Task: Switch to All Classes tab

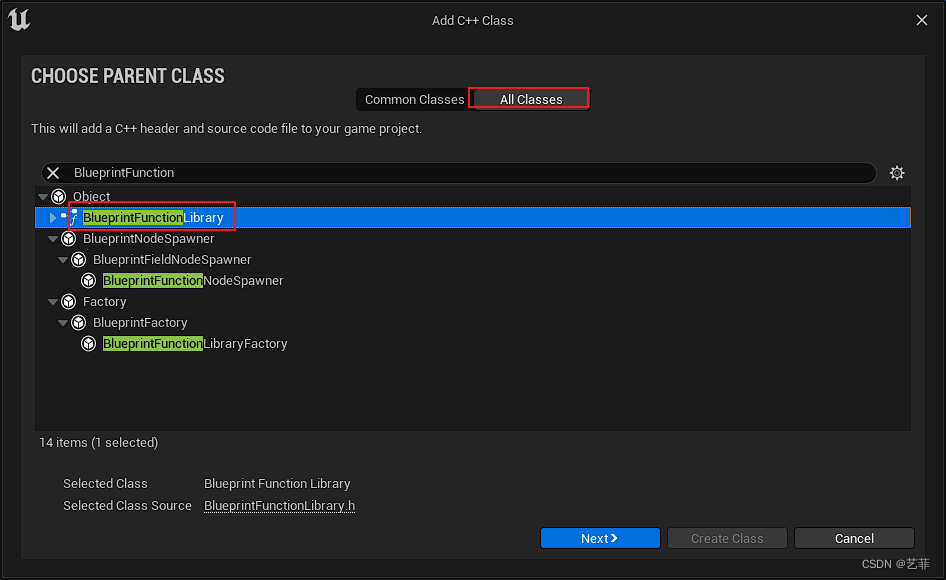Action: coord(531,100)
